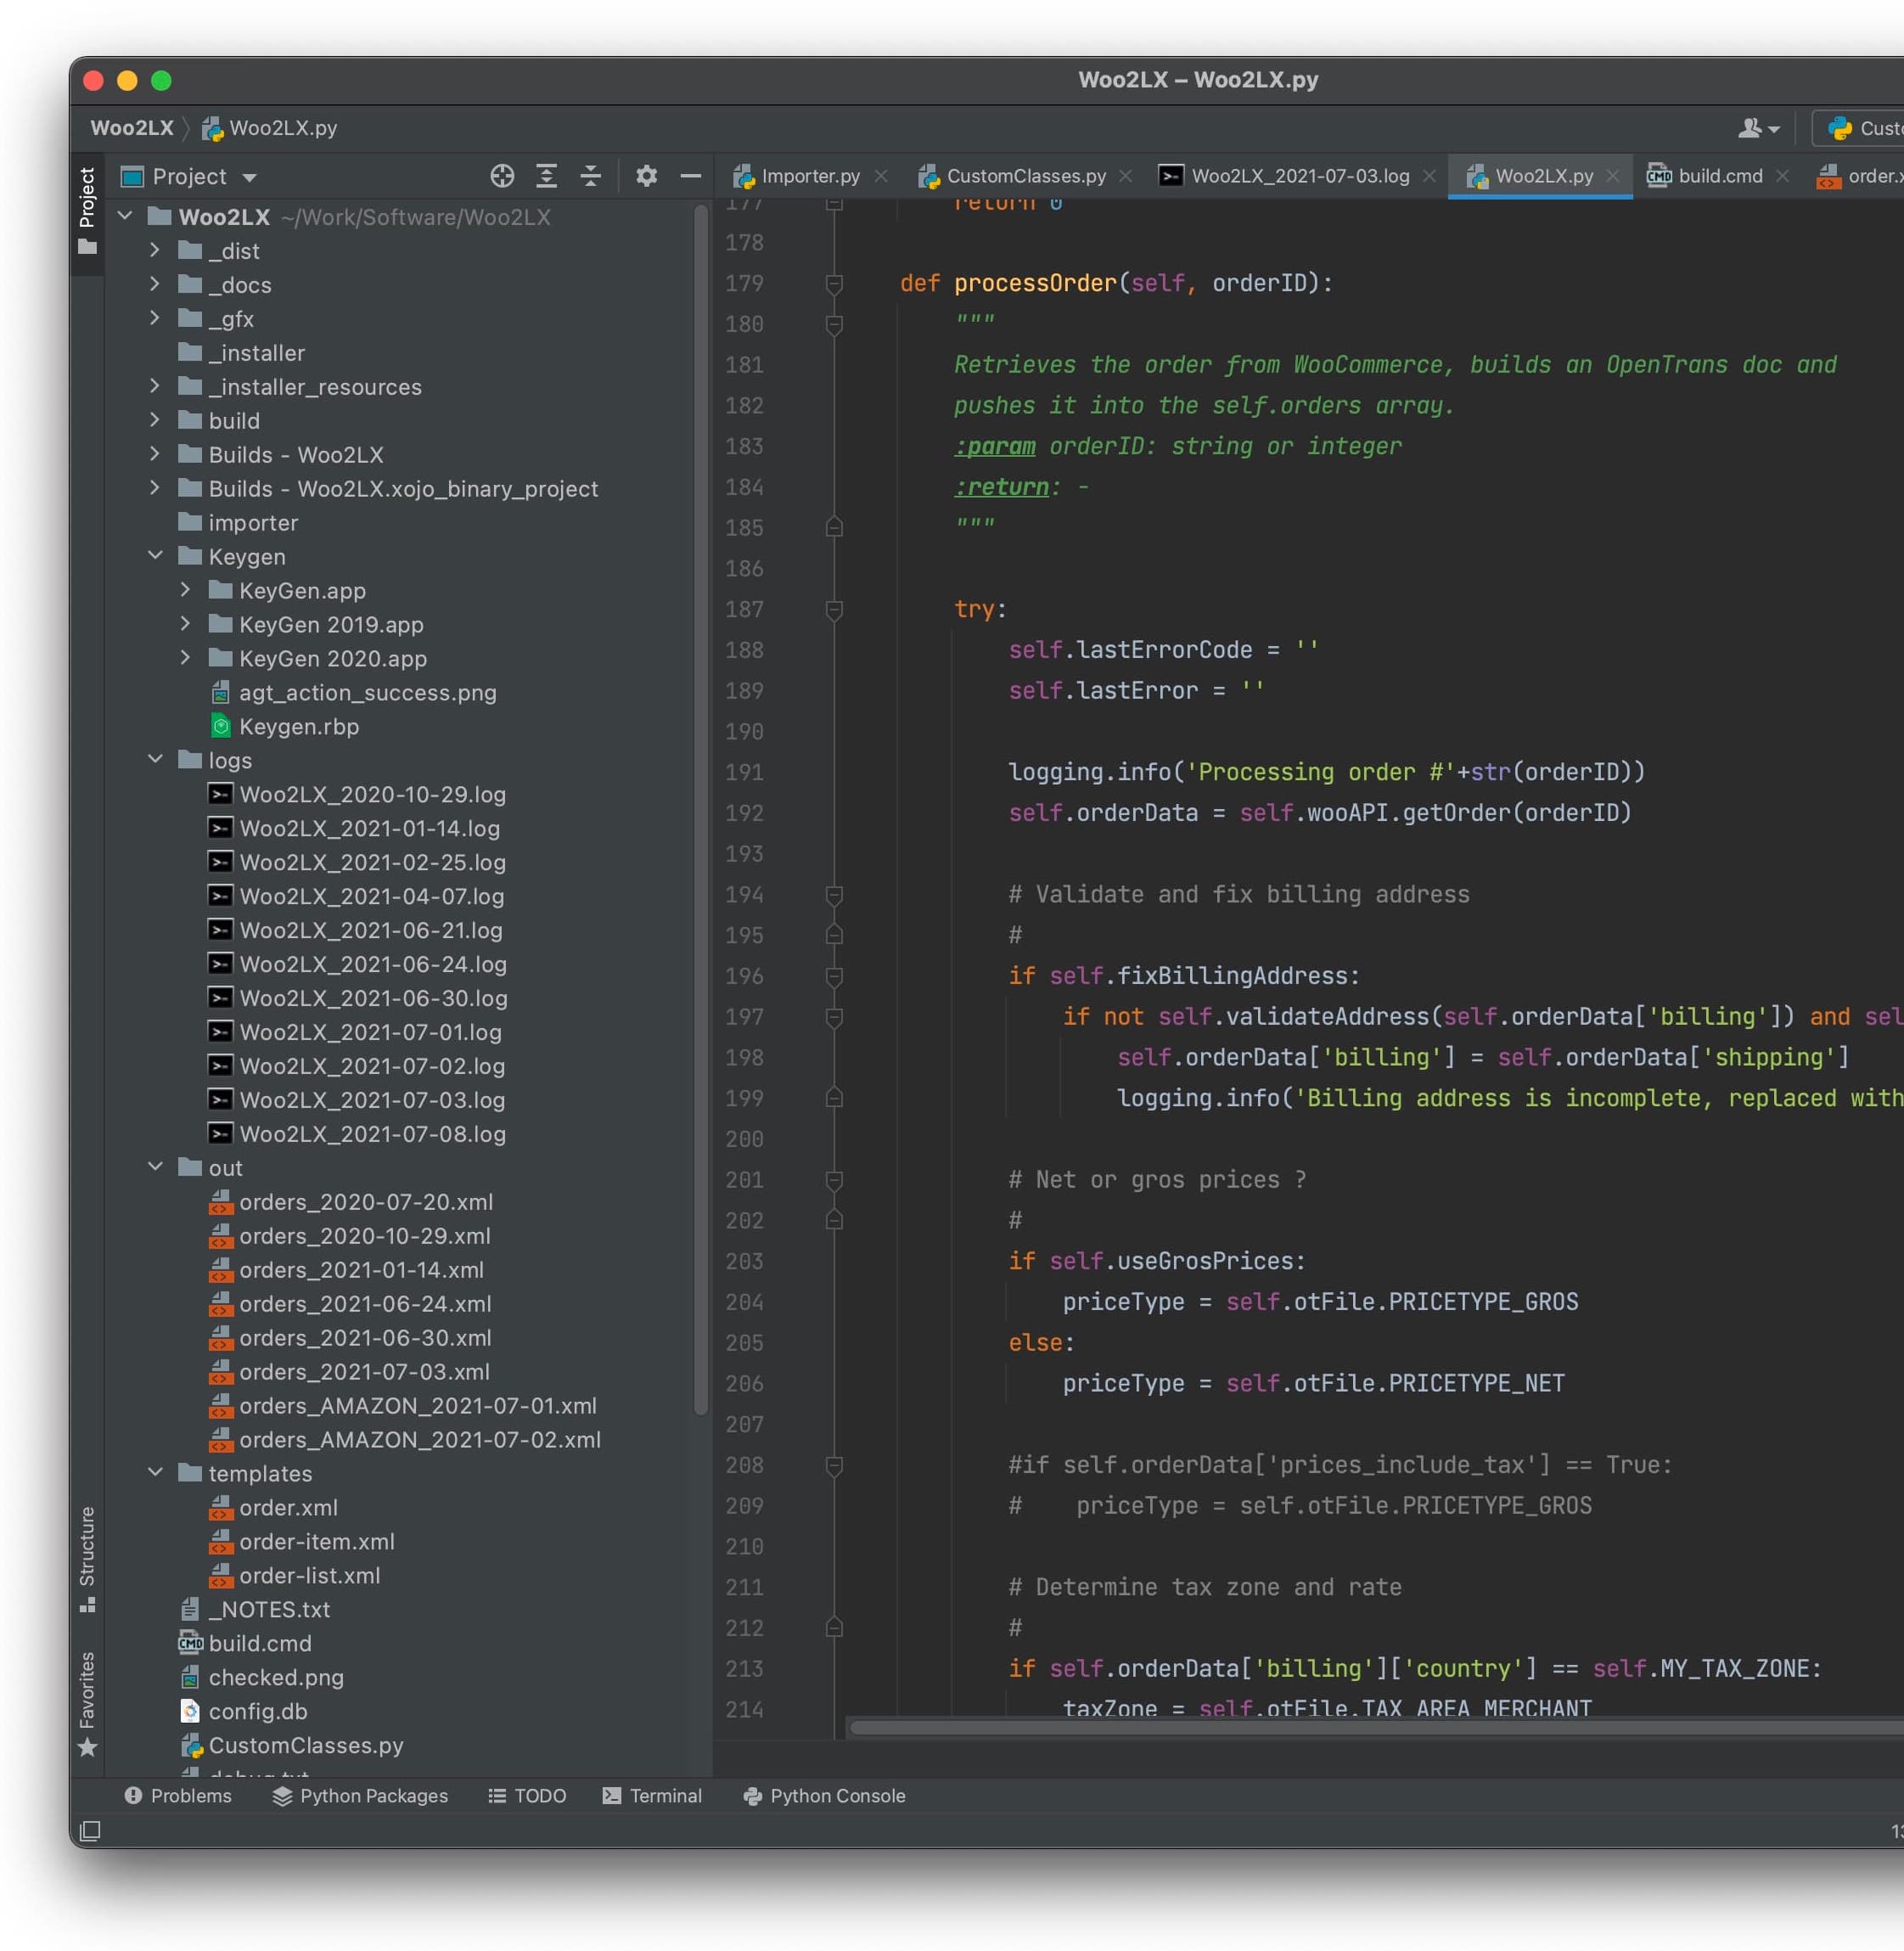The image size is (1904, 1951).
Task: Click fold marker at line 201 comment
Action: click(834, 1180)
